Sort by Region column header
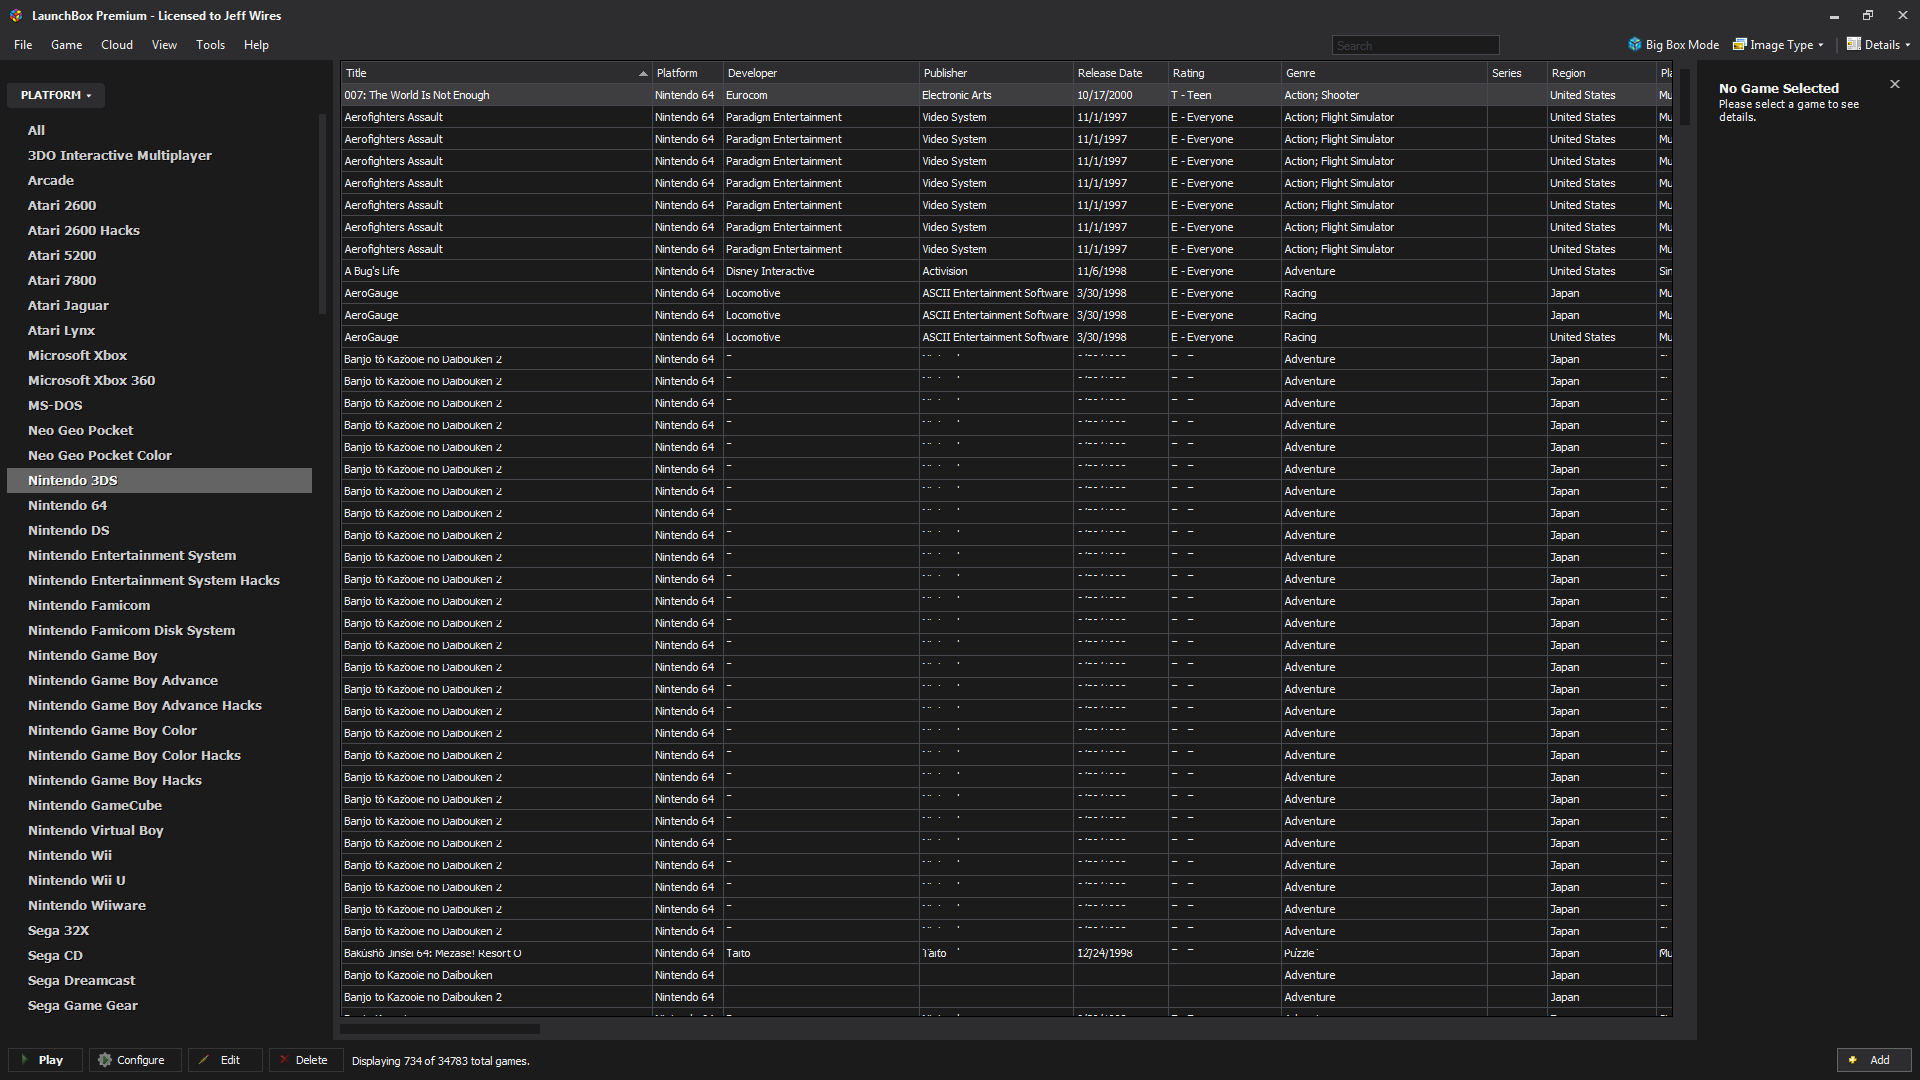The width and height of the screenshot is (1920, 1080). coord(1601,73)
